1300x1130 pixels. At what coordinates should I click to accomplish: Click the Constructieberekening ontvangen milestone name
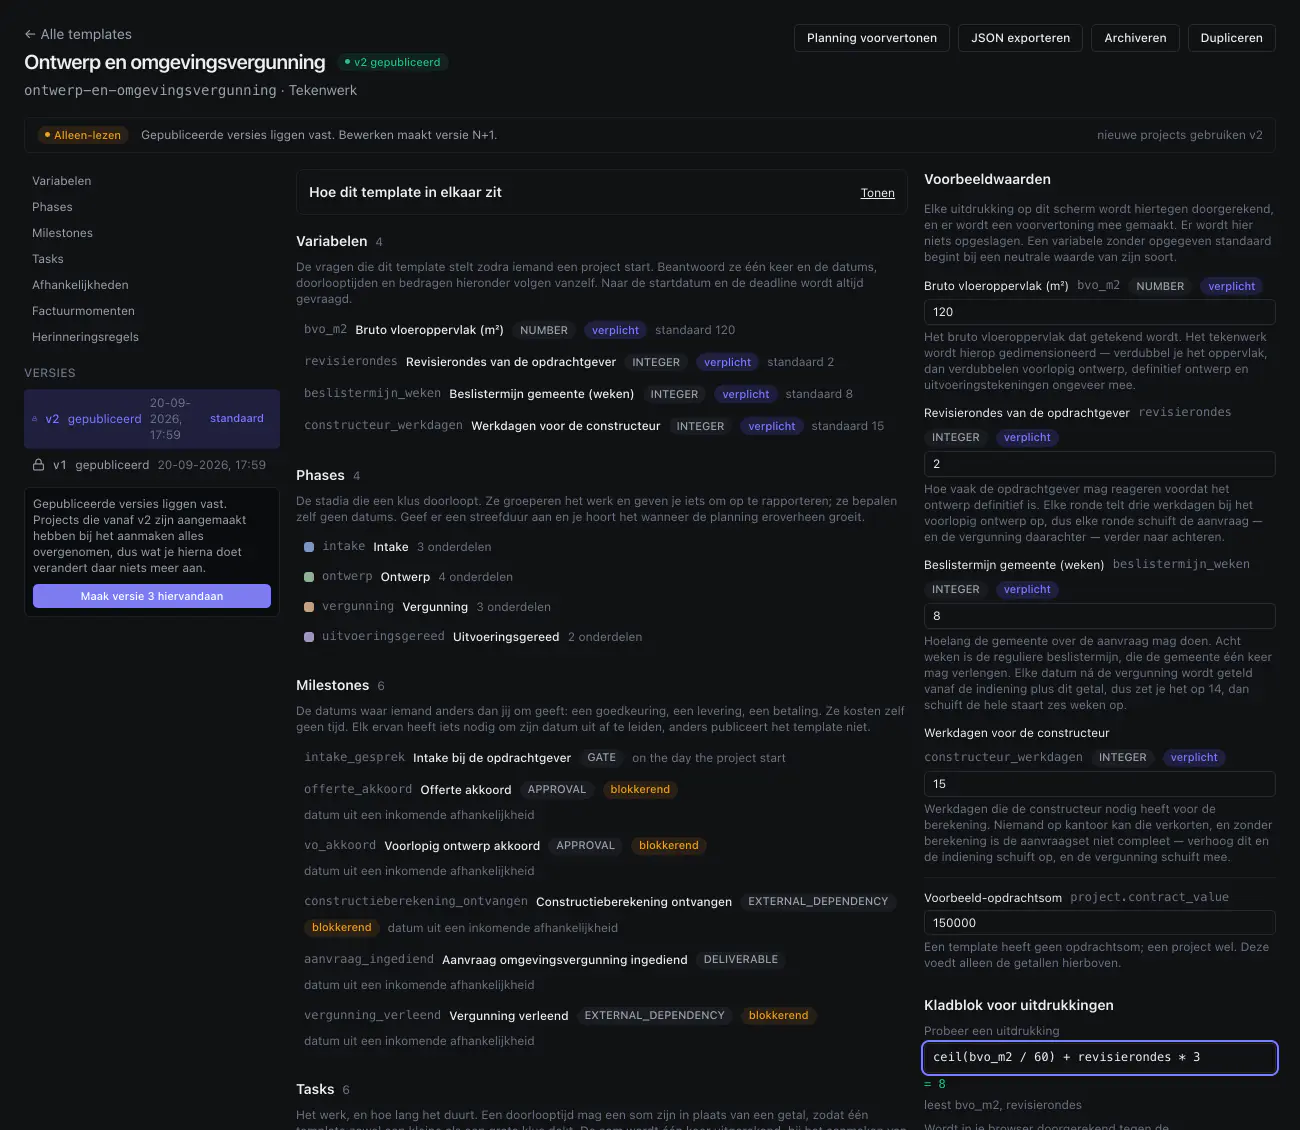point(634,902)
